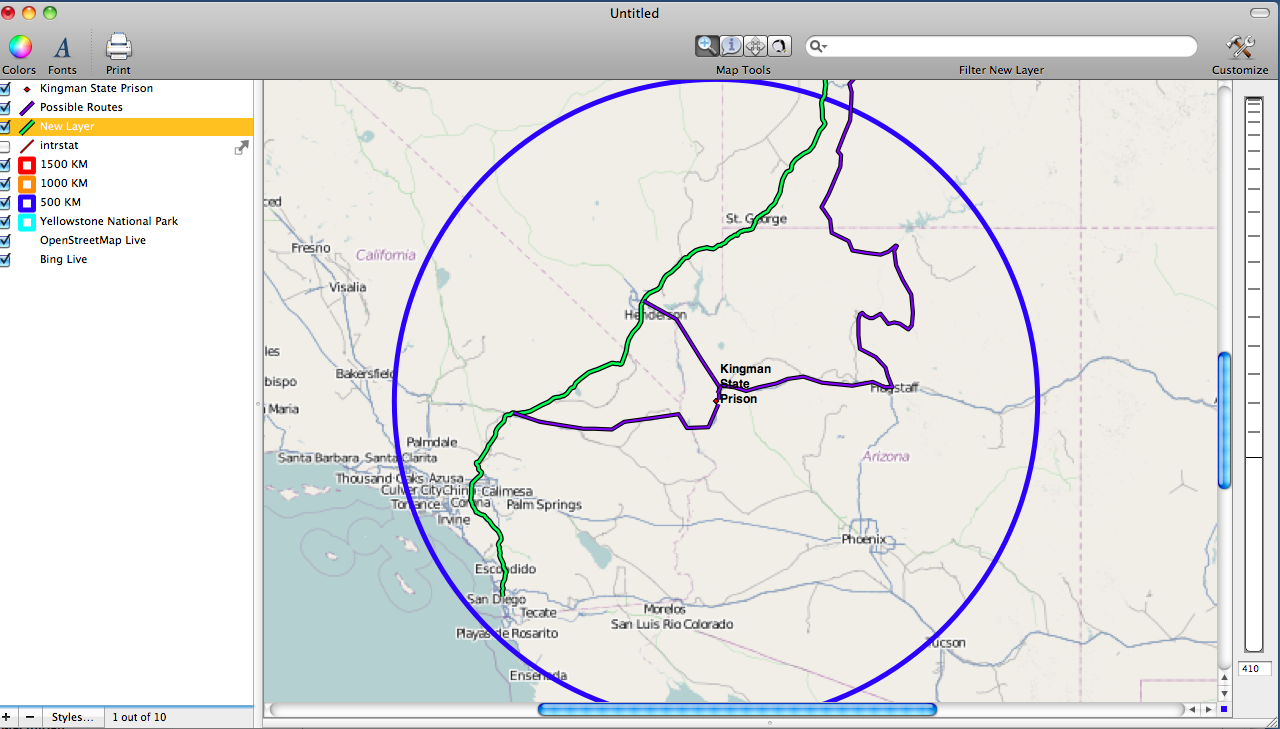Click the zoom value field showing 410
1280x729 pixels.
click(x=1254, y=668)
